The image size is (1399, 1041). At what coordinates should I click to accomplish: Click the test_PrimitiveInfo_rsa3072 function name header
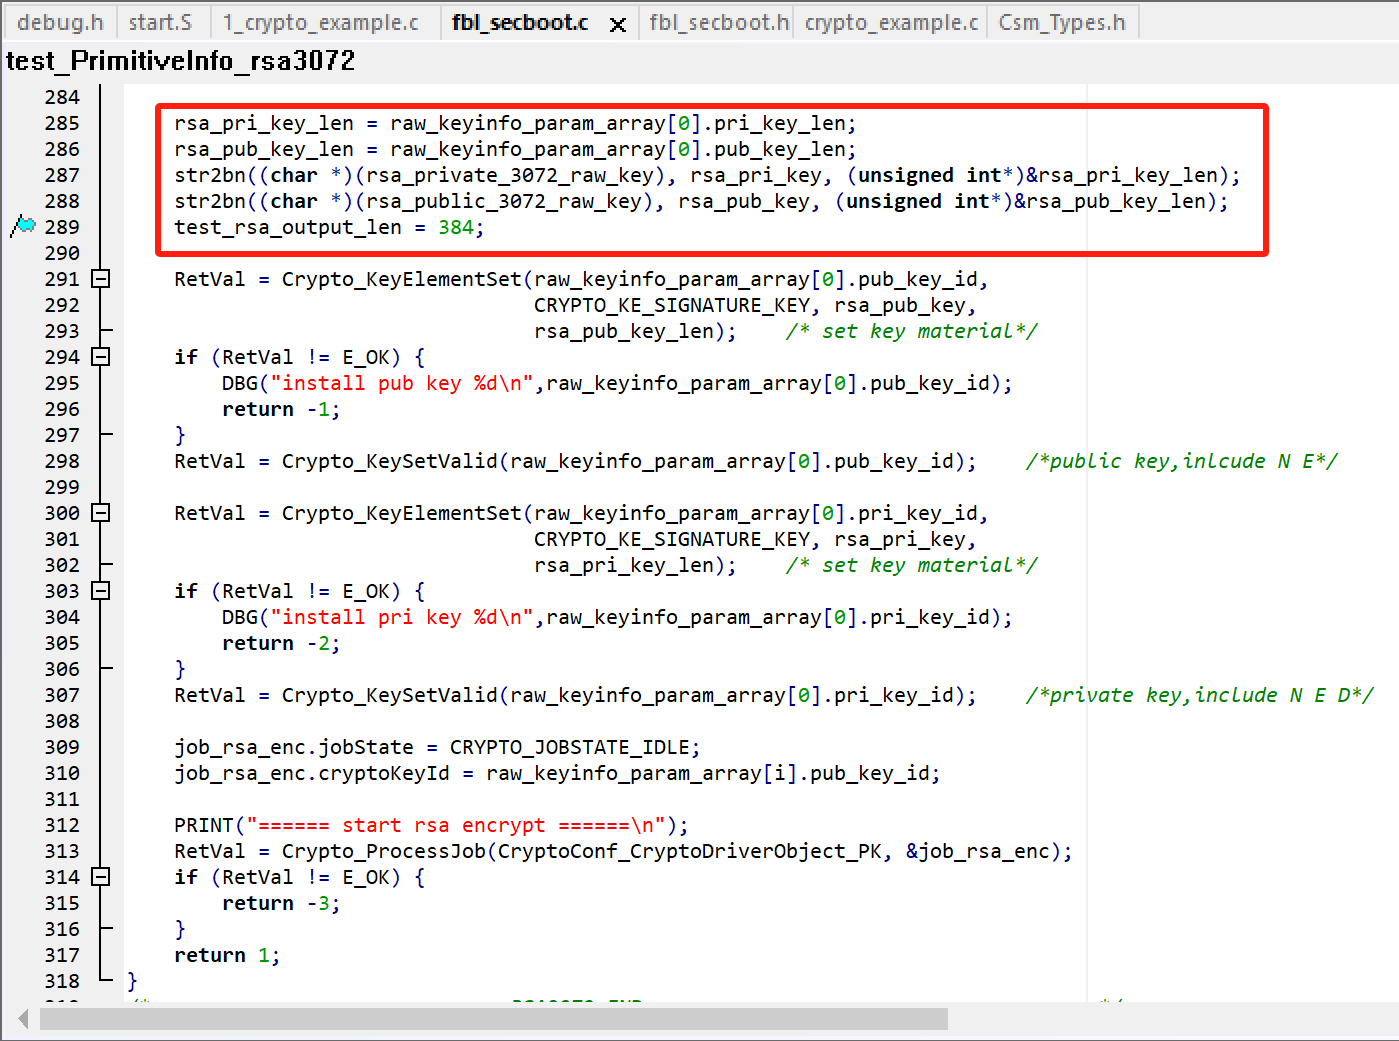[181, 61]
